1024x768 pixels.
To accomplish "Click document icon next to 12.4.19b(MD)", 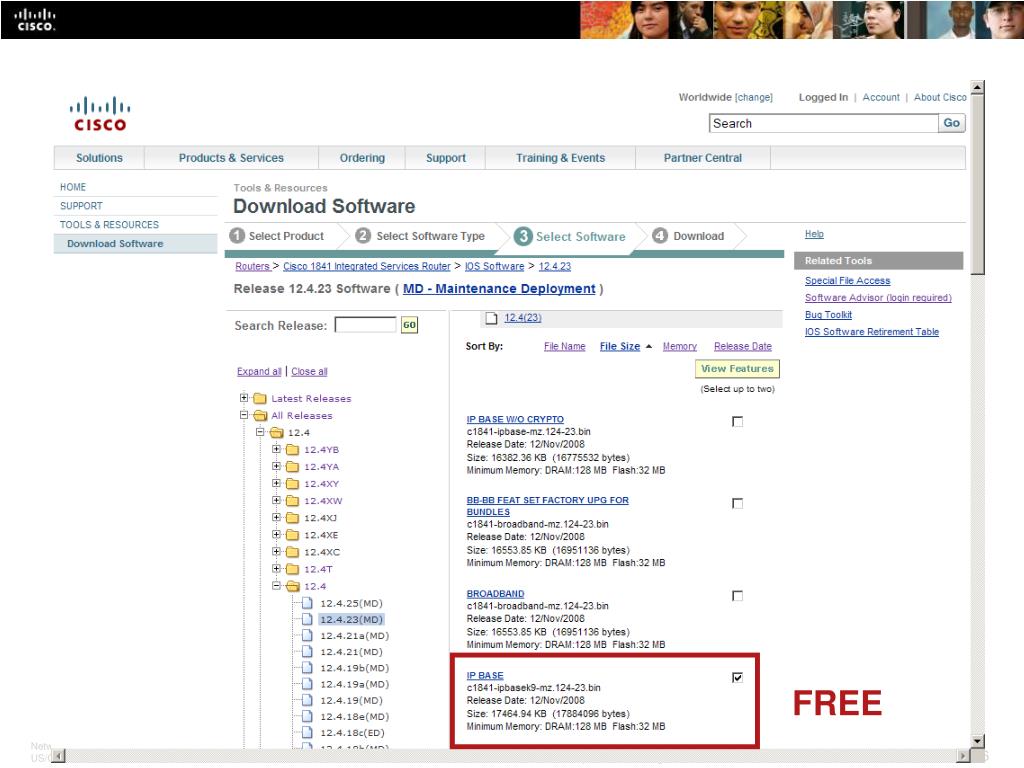I will click(307, 667).
